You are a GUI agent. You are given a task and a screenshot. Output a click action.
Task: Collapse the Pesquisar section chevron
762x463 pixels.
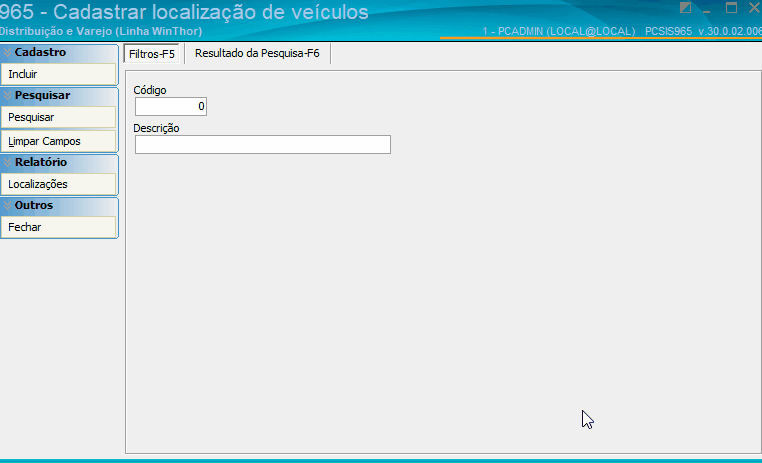[7, 95]
